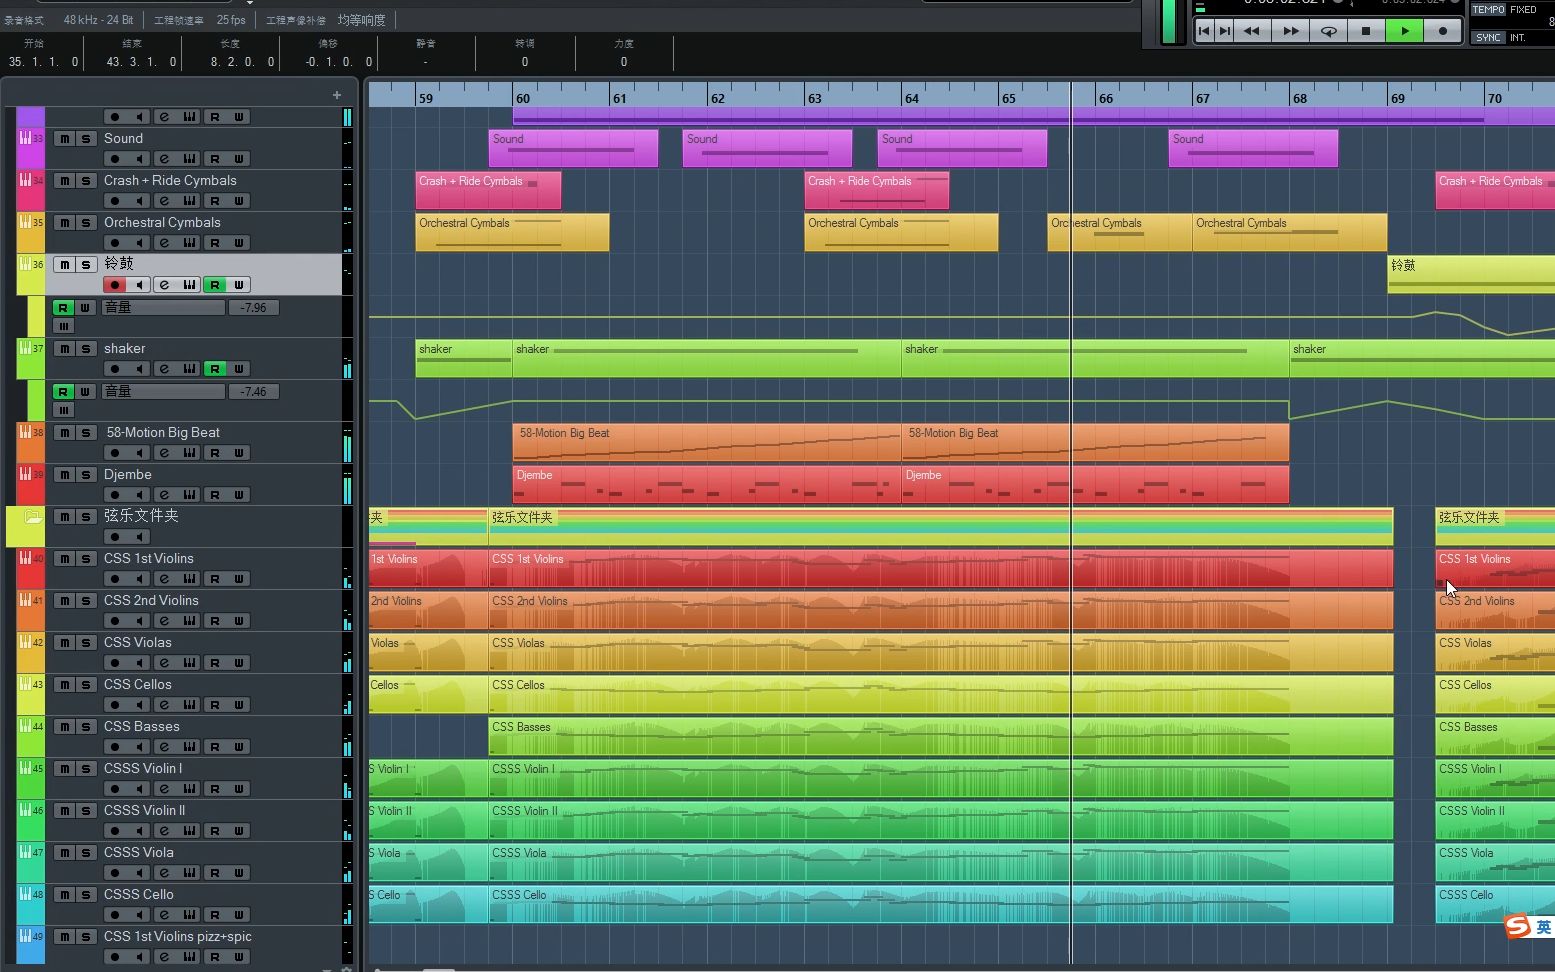Select the Djembe clip starting at bar 60

click(x=707, y=484)
